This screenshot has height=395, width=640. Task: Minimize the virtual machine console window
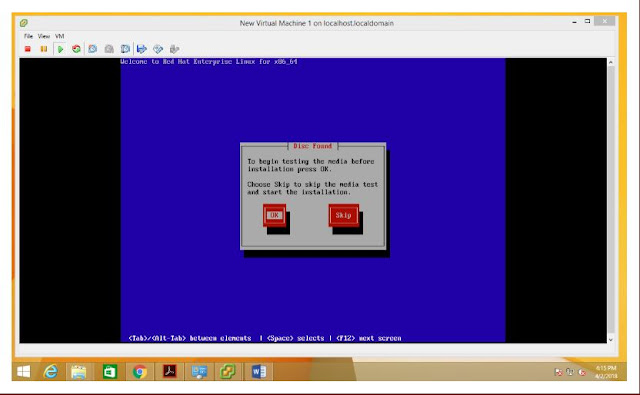click(575, 22)
